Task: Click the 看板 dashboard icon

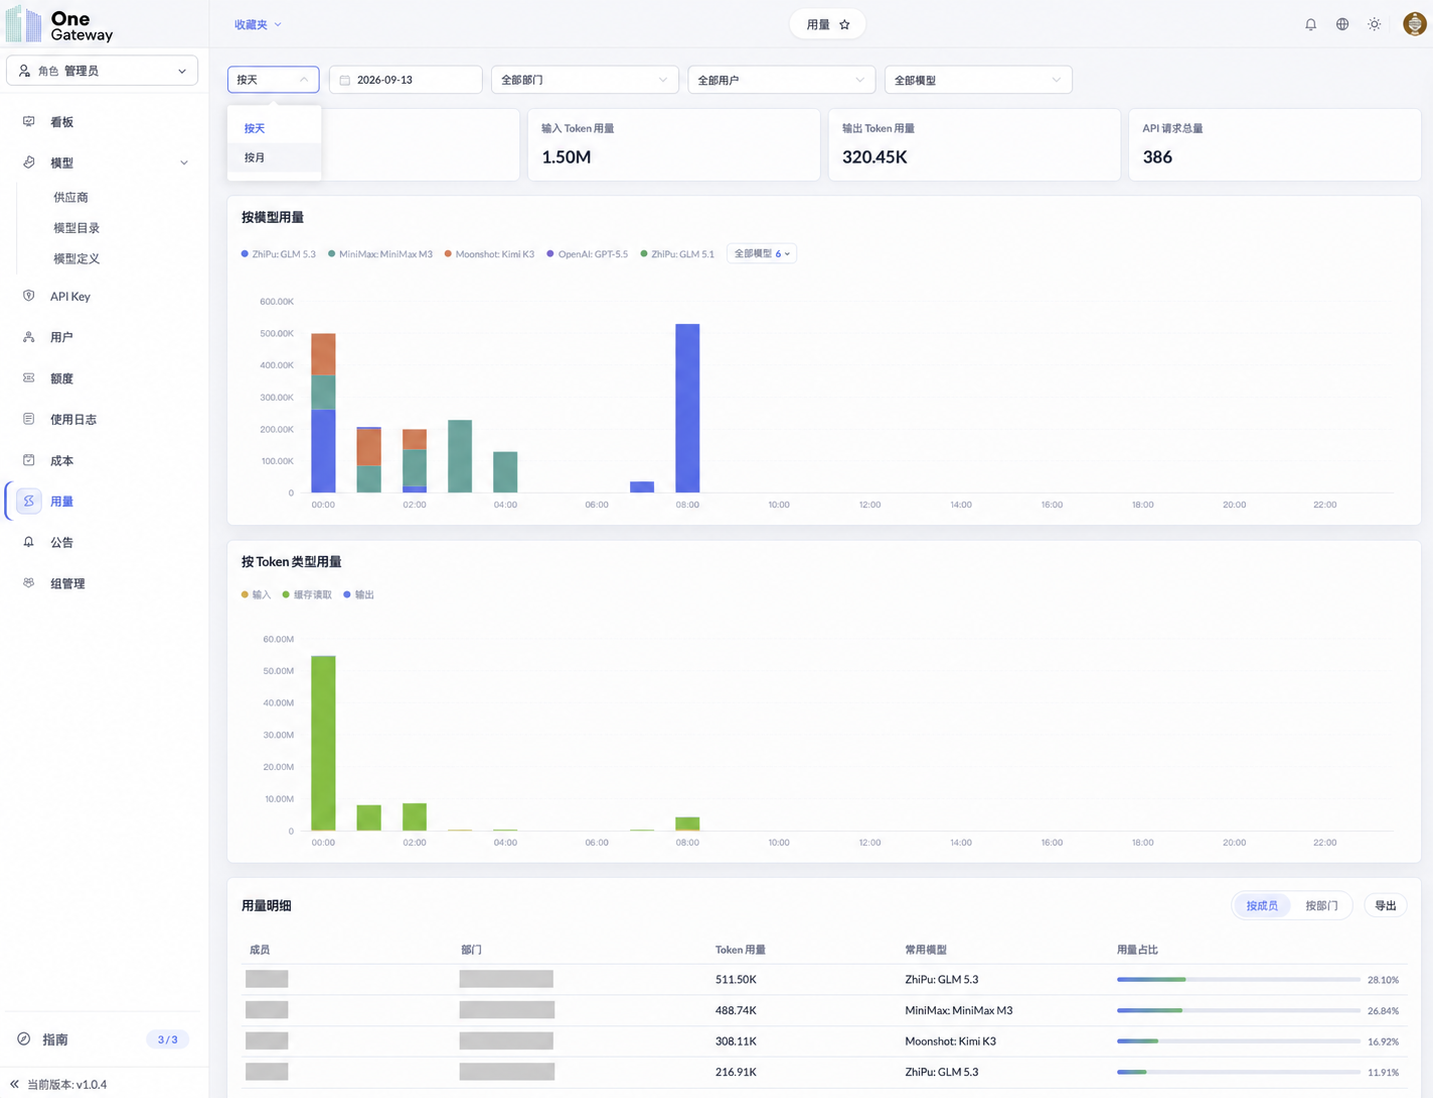Action: 29,122
